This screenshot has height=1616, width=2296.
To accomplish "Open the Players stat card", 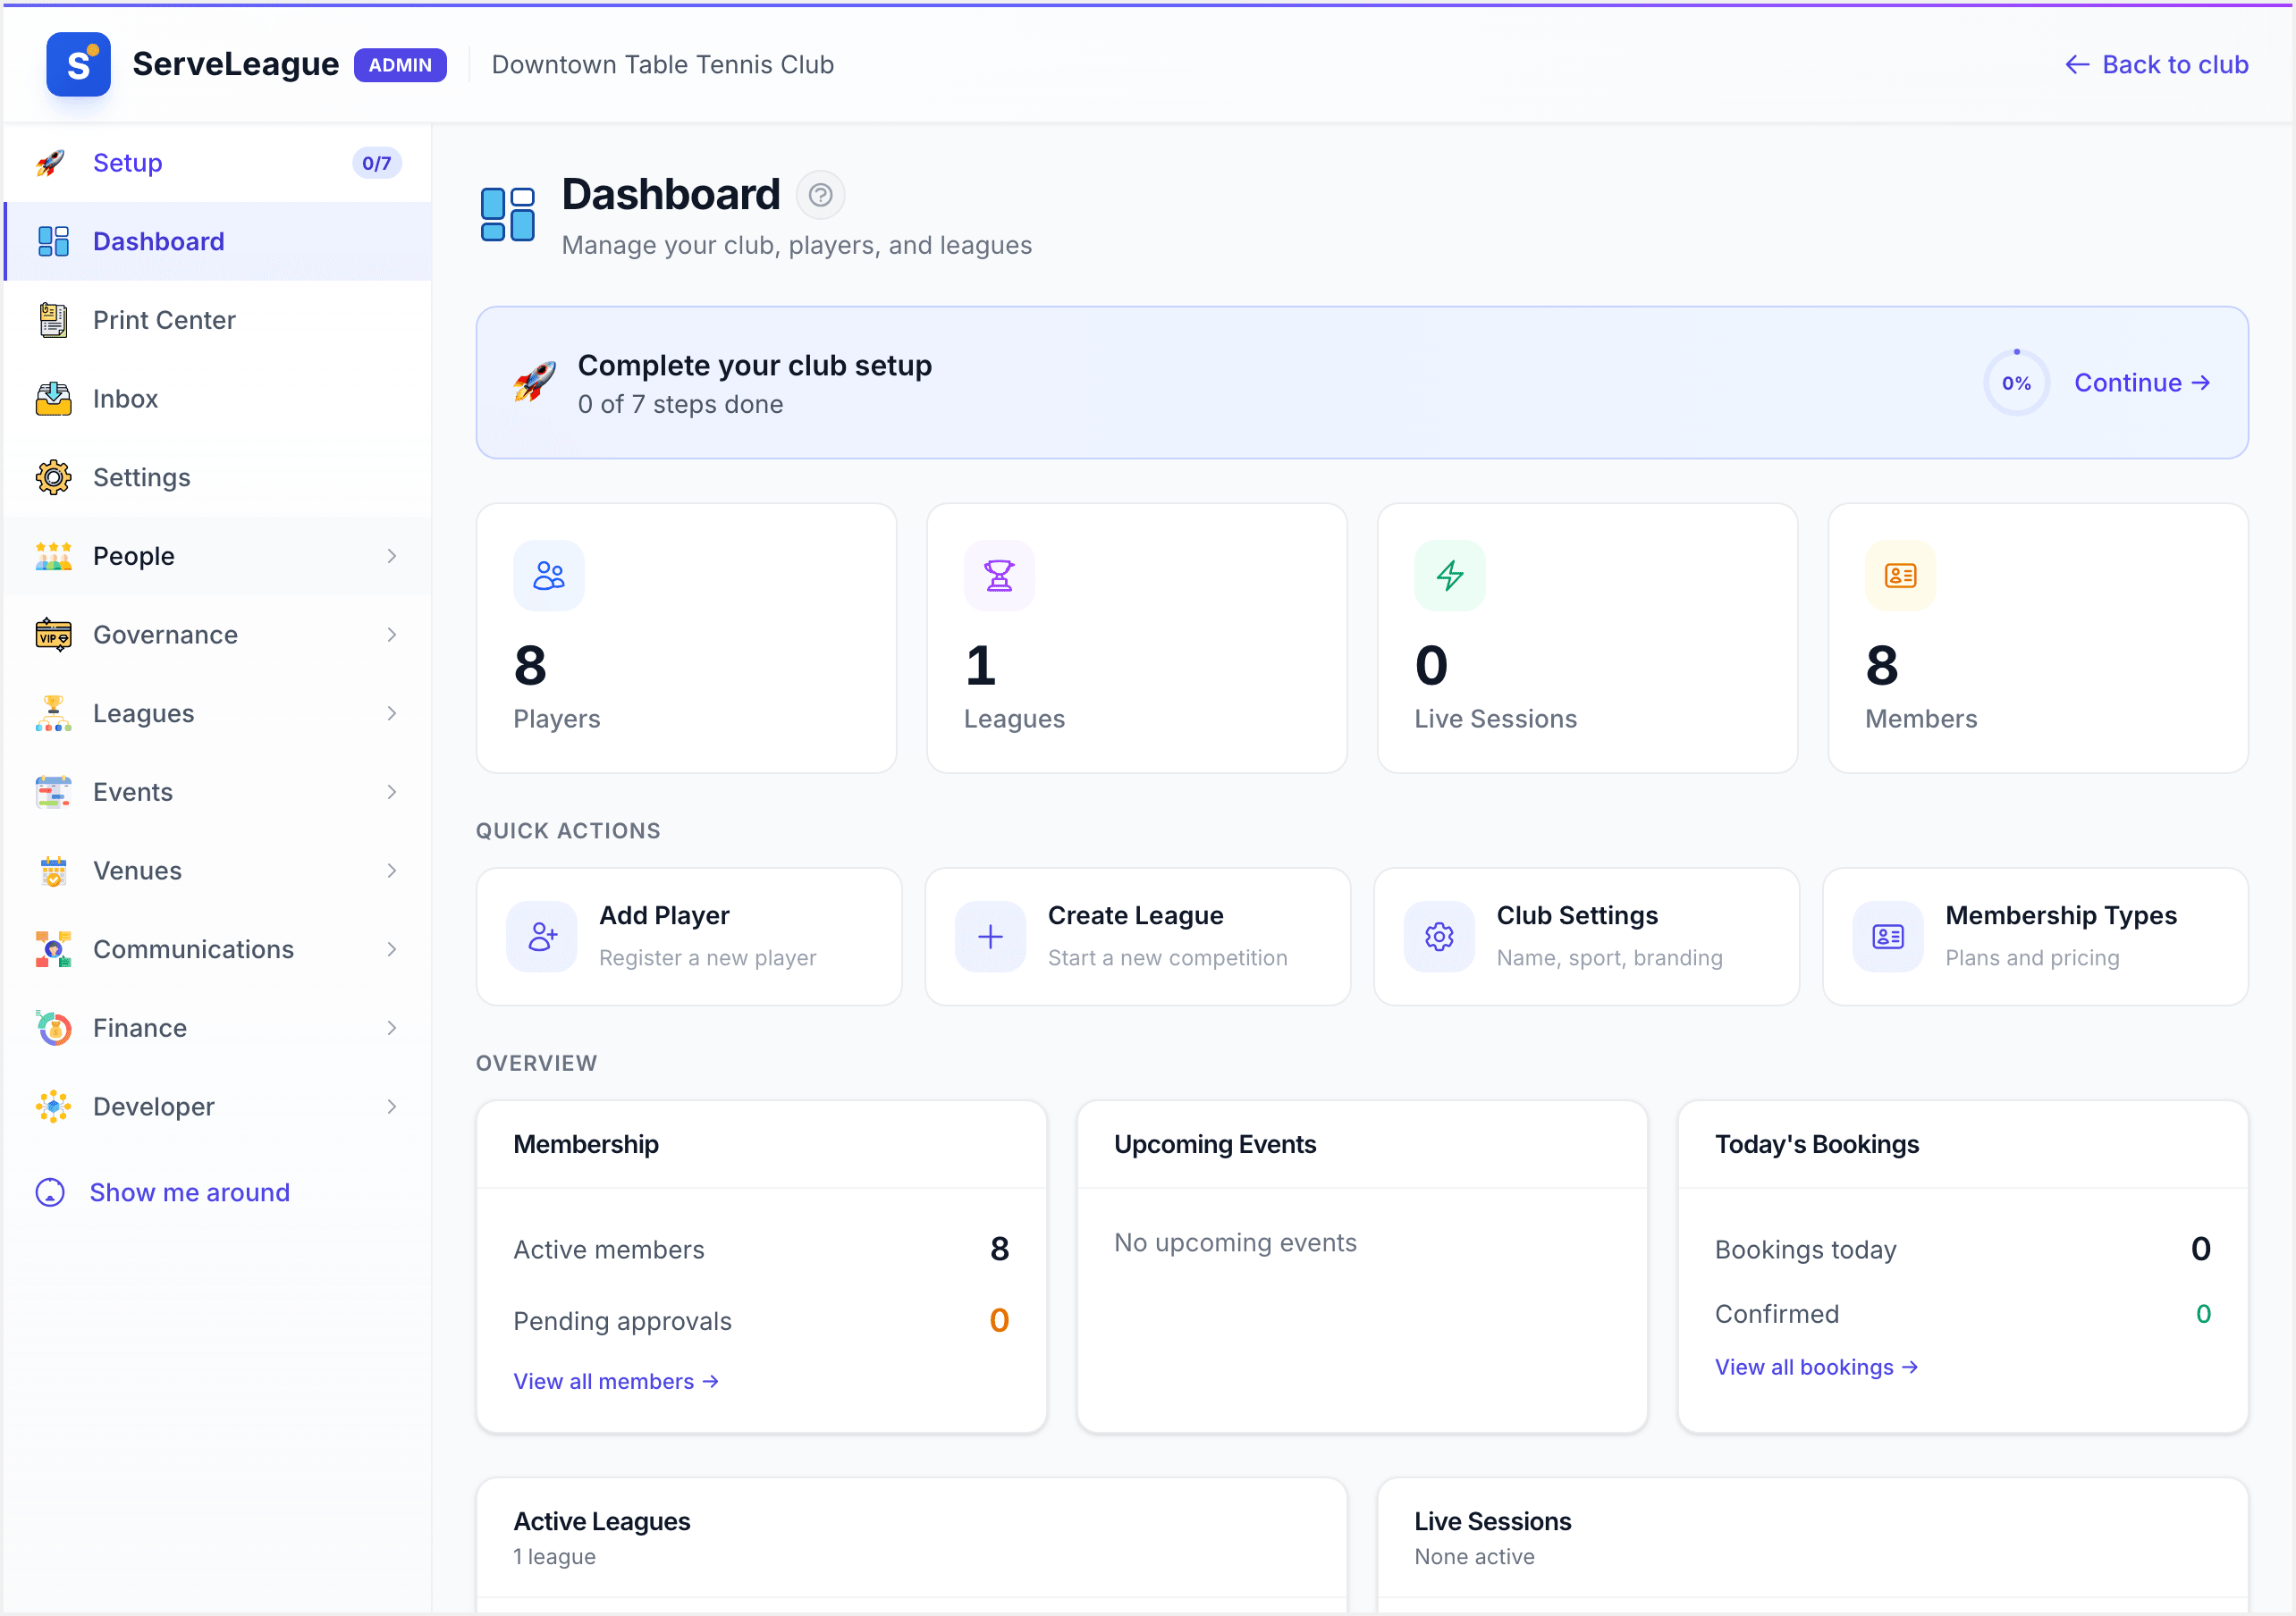I will coord(686,638).
